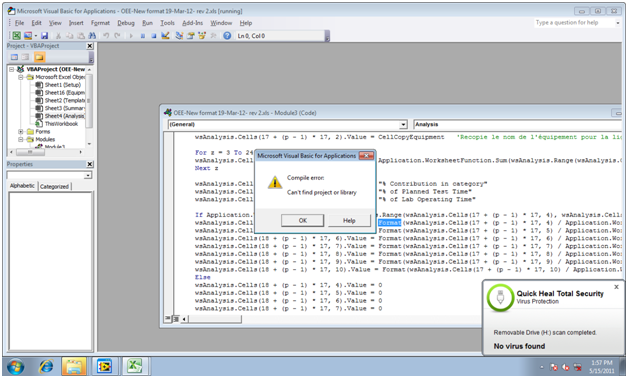Toggle Folders button in Project panel
Image resolution: width=628 pixels, height=378 pixels.
click(39, 57)
